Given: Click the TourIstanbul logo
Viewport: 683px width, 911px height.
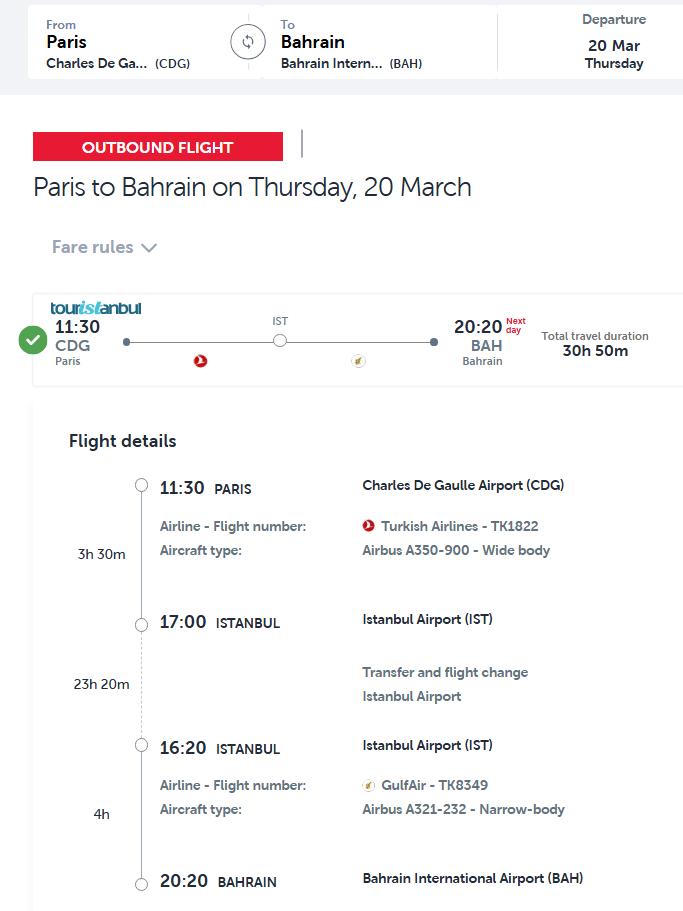Looking at the screenshot, I should point(96,308).
